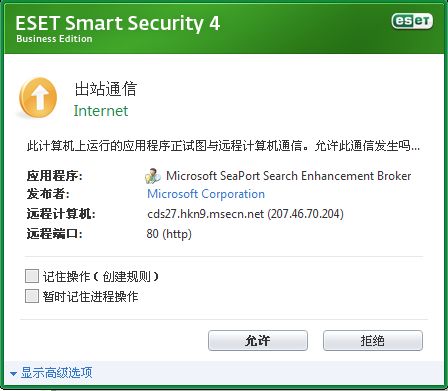
Task: Click the 出站通信 heading
Action: (106, 89)
